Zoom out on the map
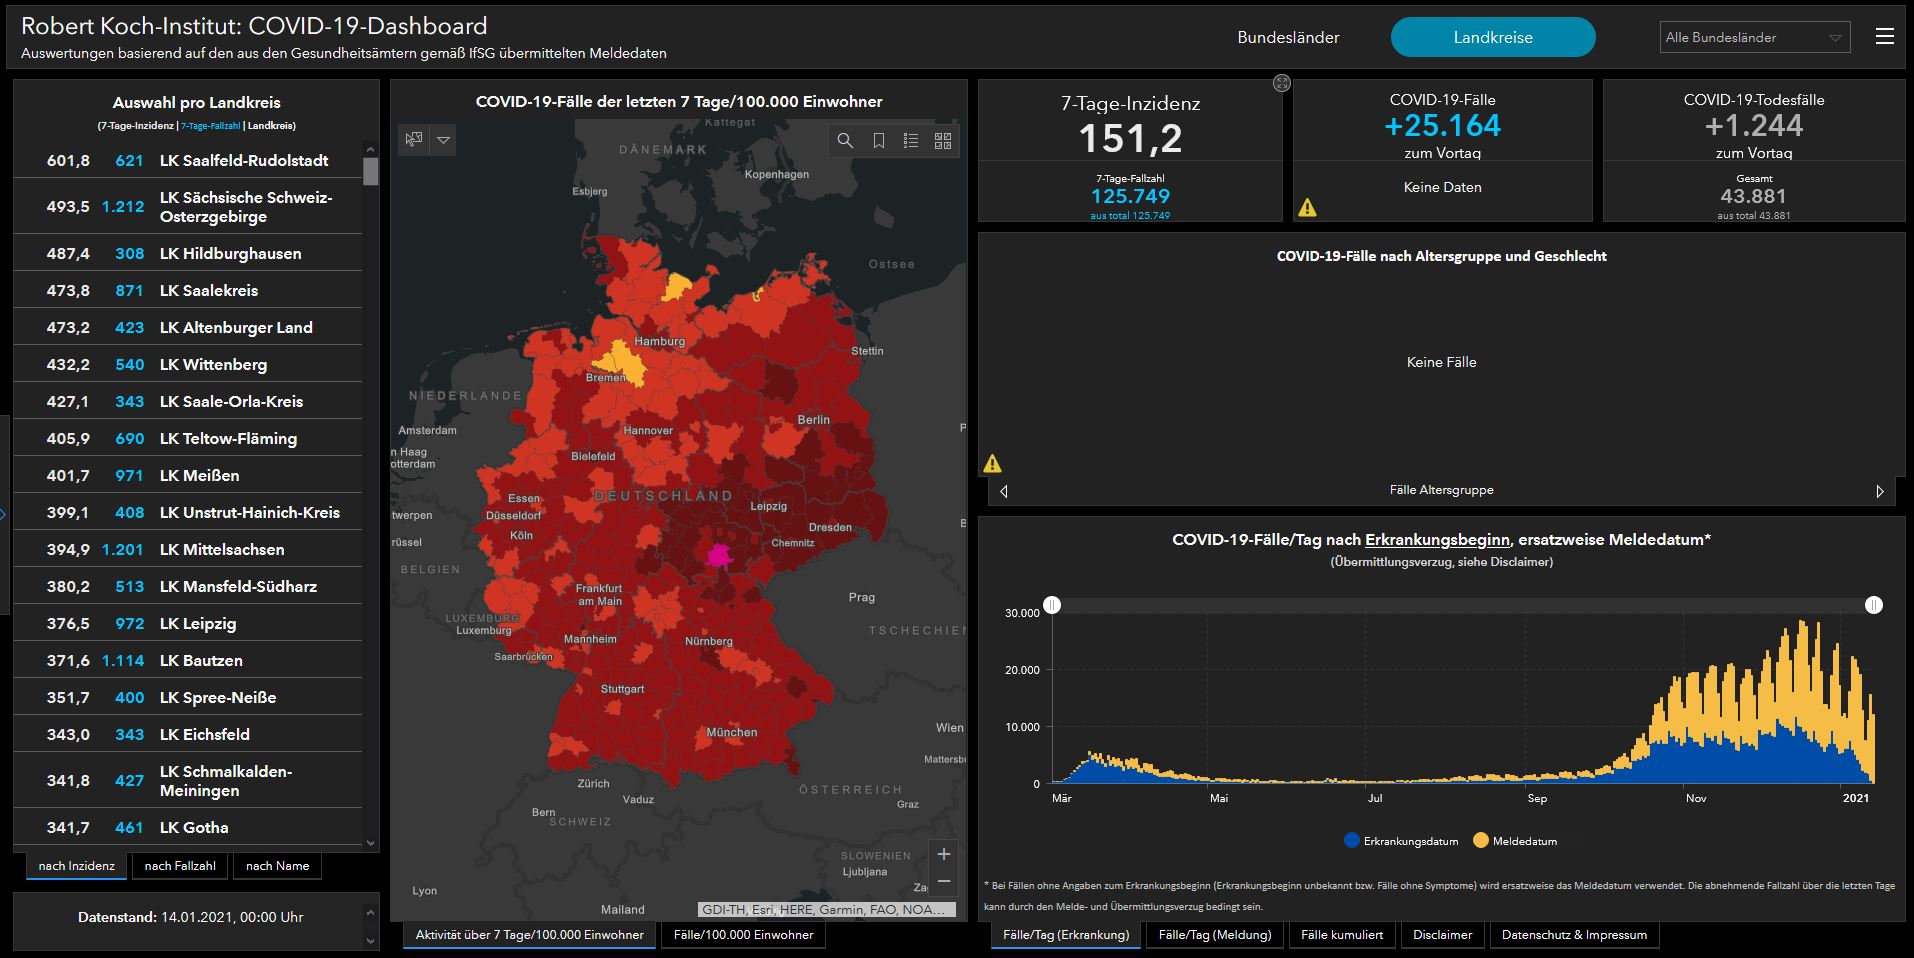The image size is (1914, 958). (x=943, y=882)
